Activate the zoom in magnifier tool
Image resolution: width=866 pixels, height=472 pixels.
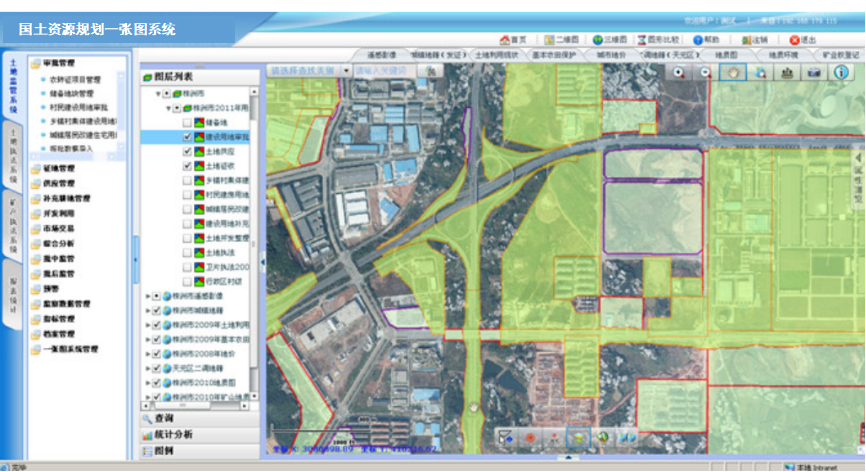click(x=680, y=72)
